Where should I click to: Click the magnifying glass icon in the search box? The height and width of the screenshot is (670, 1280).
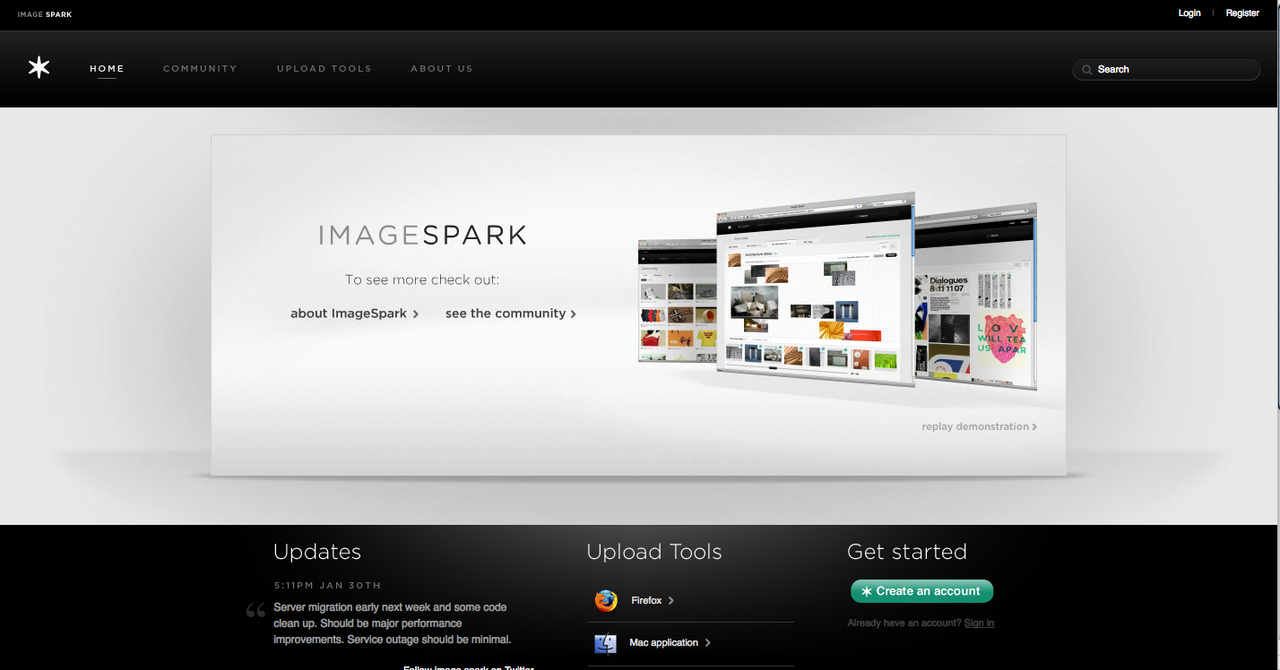coord(1086,69)
